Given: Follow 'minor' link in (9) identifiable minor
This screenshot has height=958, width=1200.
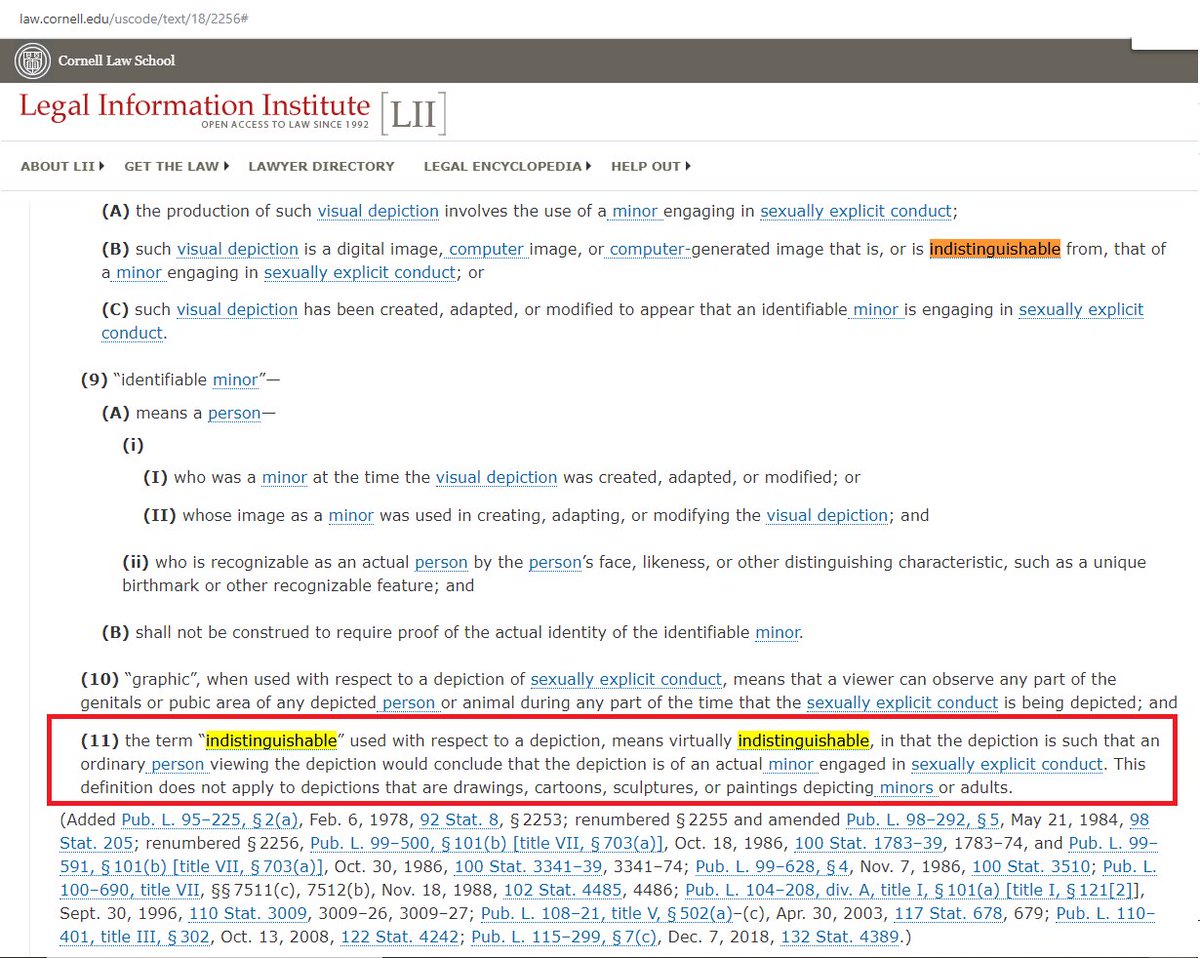Looking at the screenshot, I should pos(235,380).
